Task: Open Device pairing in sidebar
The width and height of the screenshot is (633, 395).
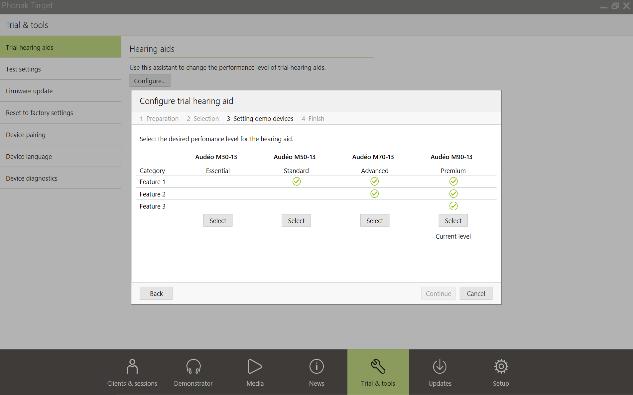Action: pos(61,134)
